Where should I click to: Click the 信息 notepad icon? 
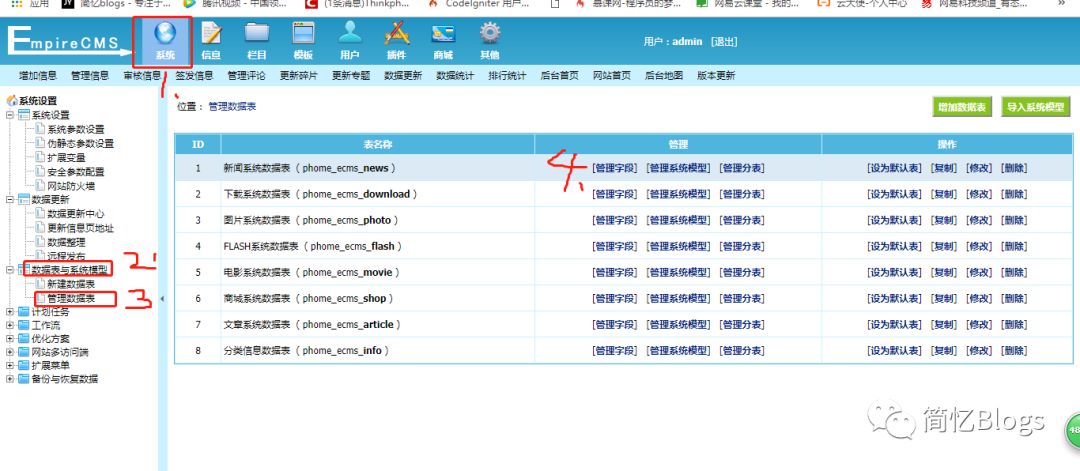pos(212,38)
